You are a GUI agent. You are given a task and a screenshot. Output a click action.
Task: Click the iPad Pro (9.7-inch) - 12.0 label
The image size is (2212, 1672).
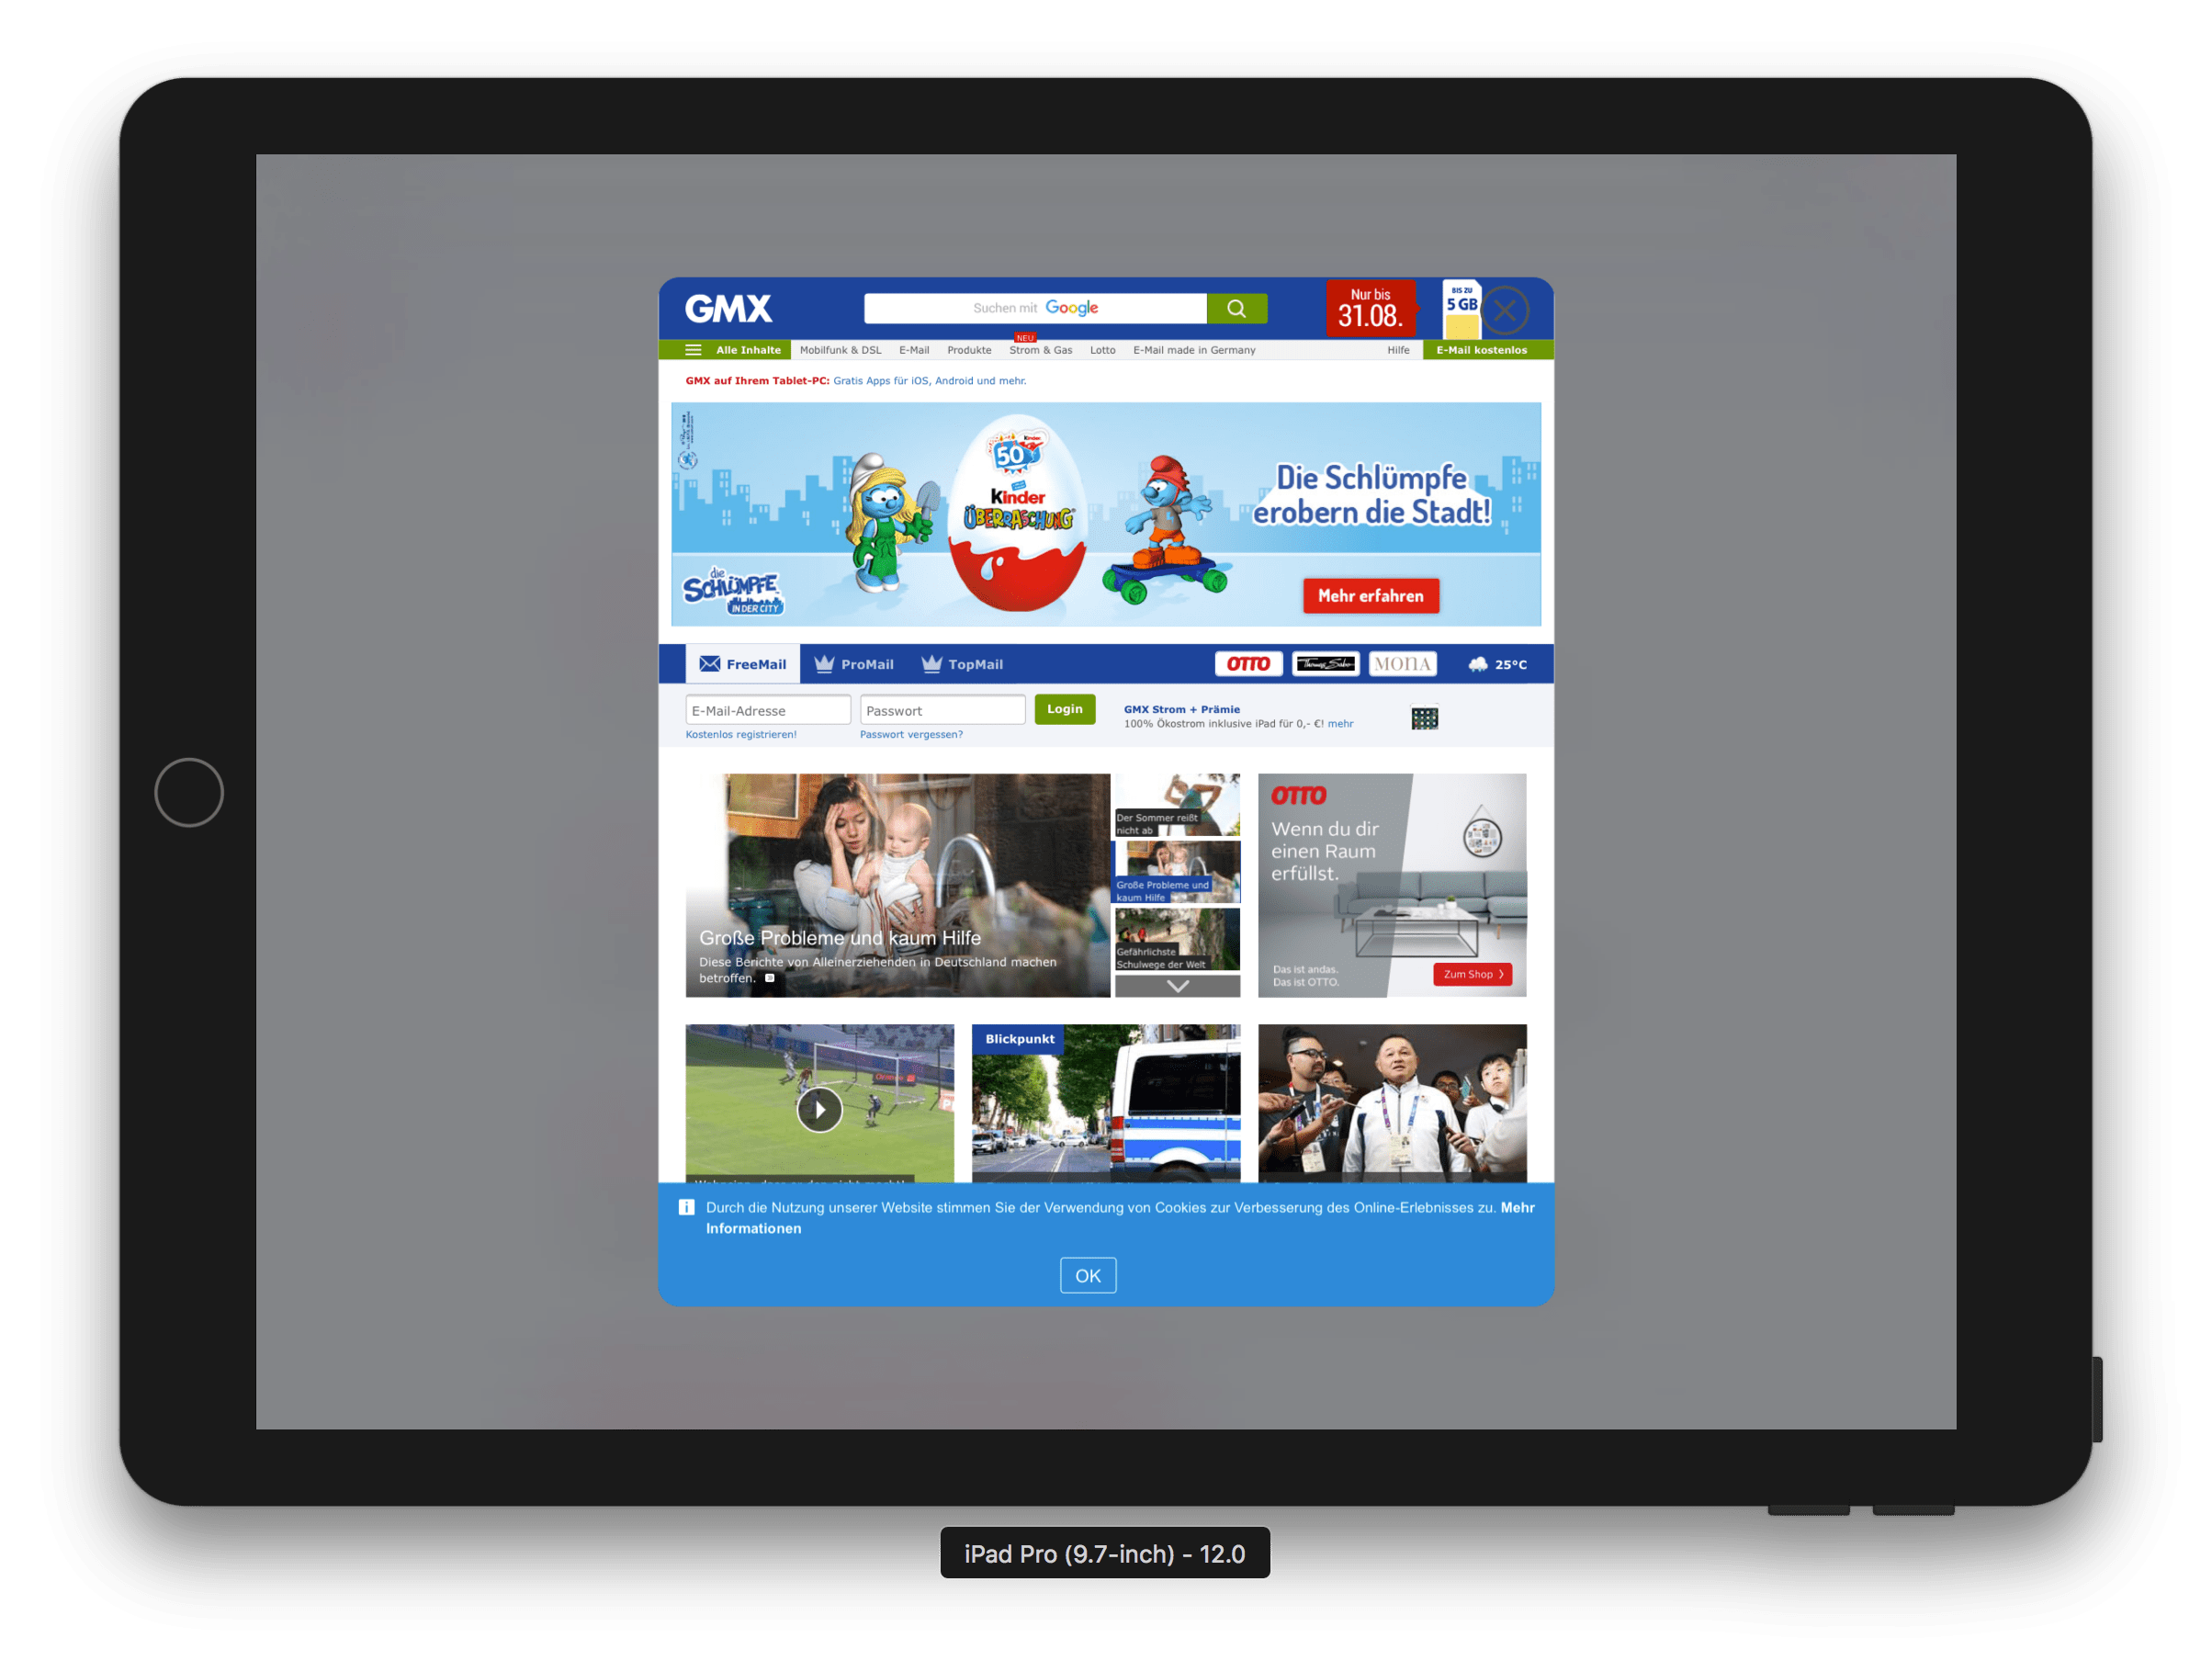click(x=1105, y=1554)
